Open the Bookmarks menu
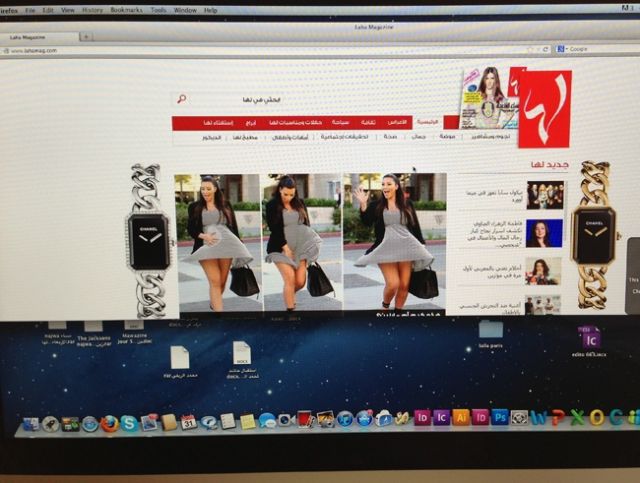The image size is (640, 483). (x=126, y=10)
